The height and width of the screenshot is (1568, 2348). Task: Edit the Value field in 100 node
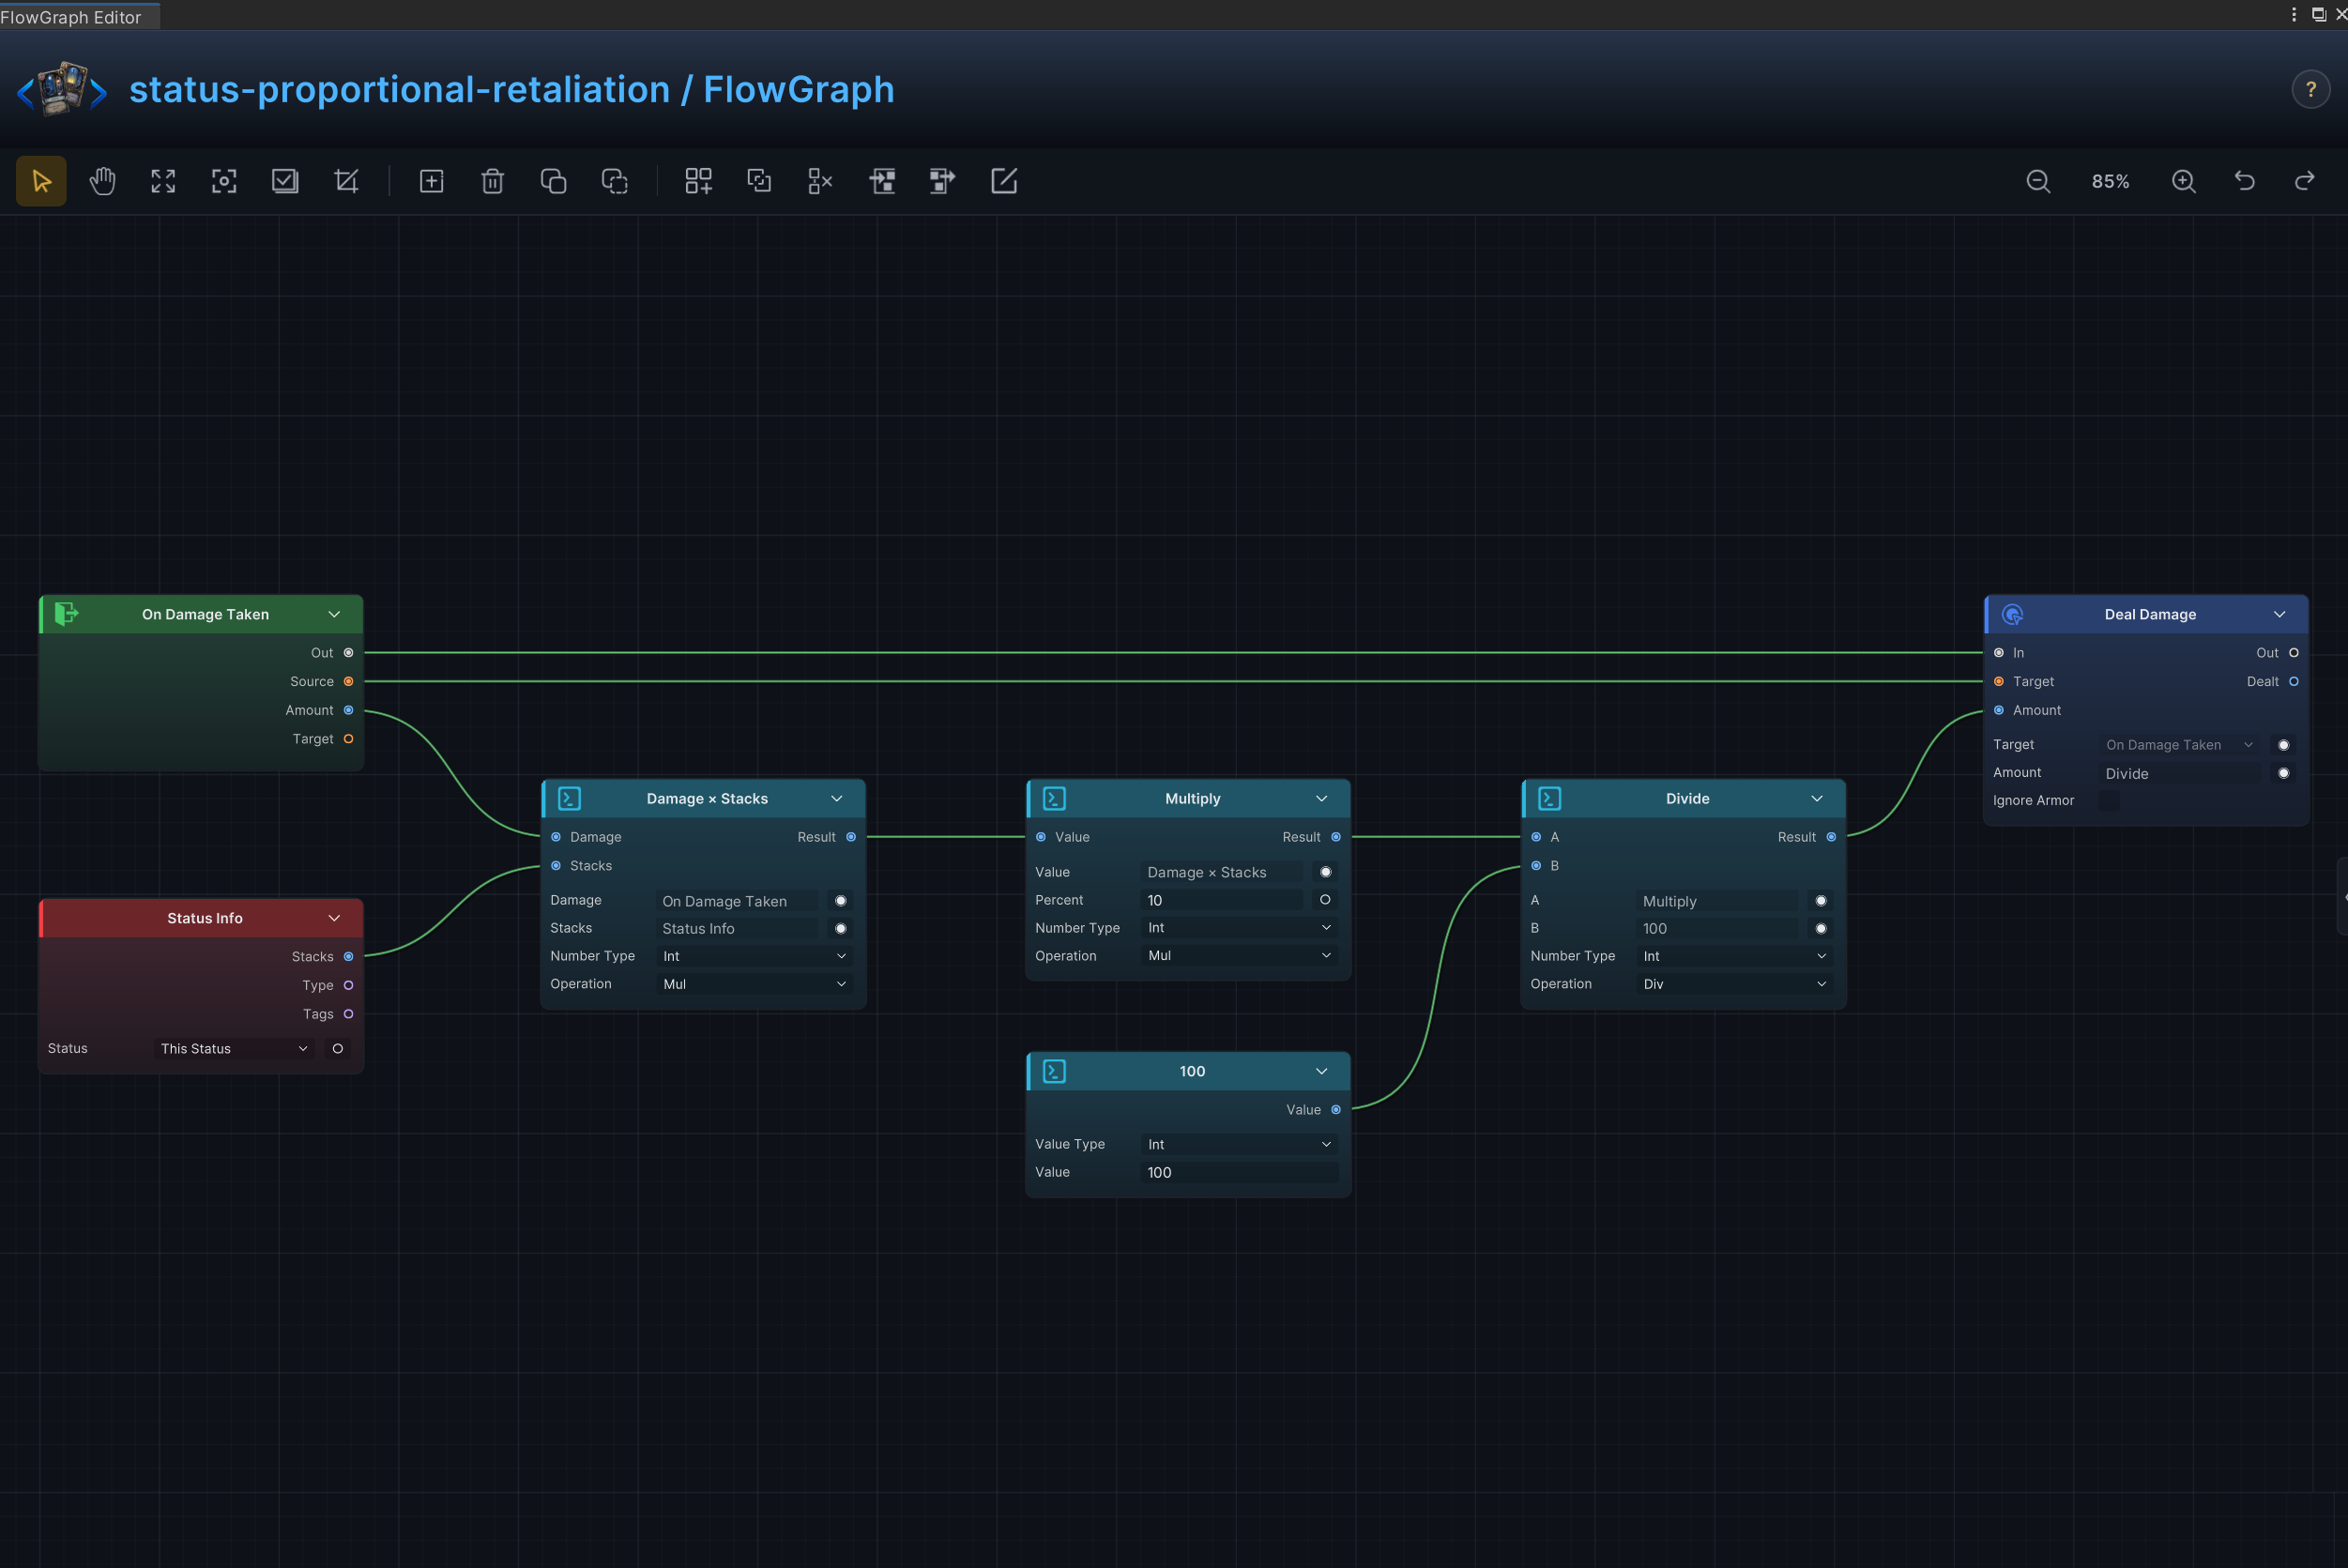1240,1172
